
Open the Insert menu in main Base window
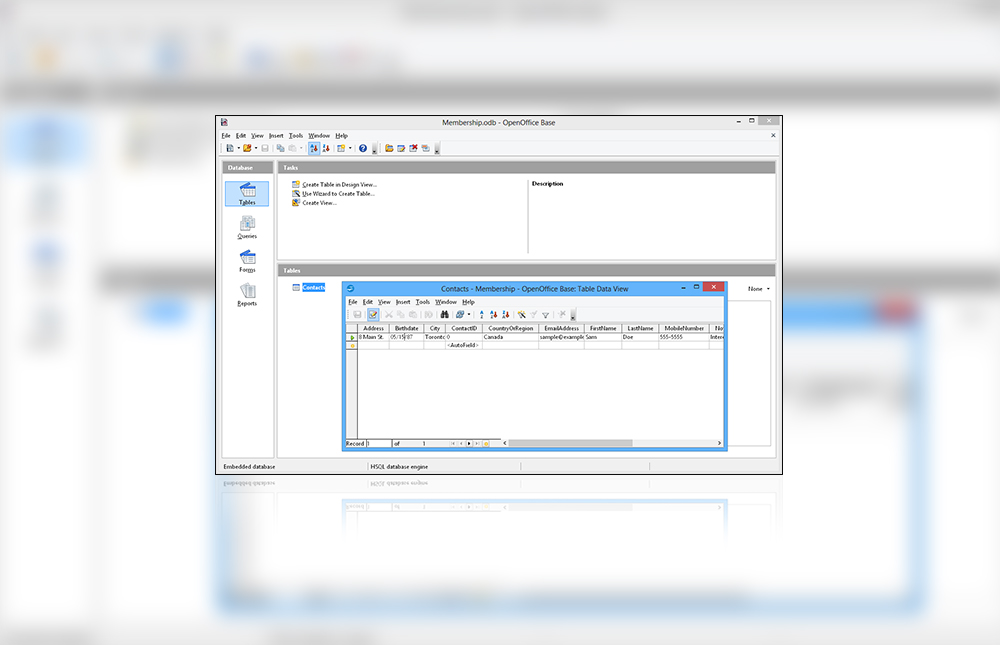pos(276,135)
